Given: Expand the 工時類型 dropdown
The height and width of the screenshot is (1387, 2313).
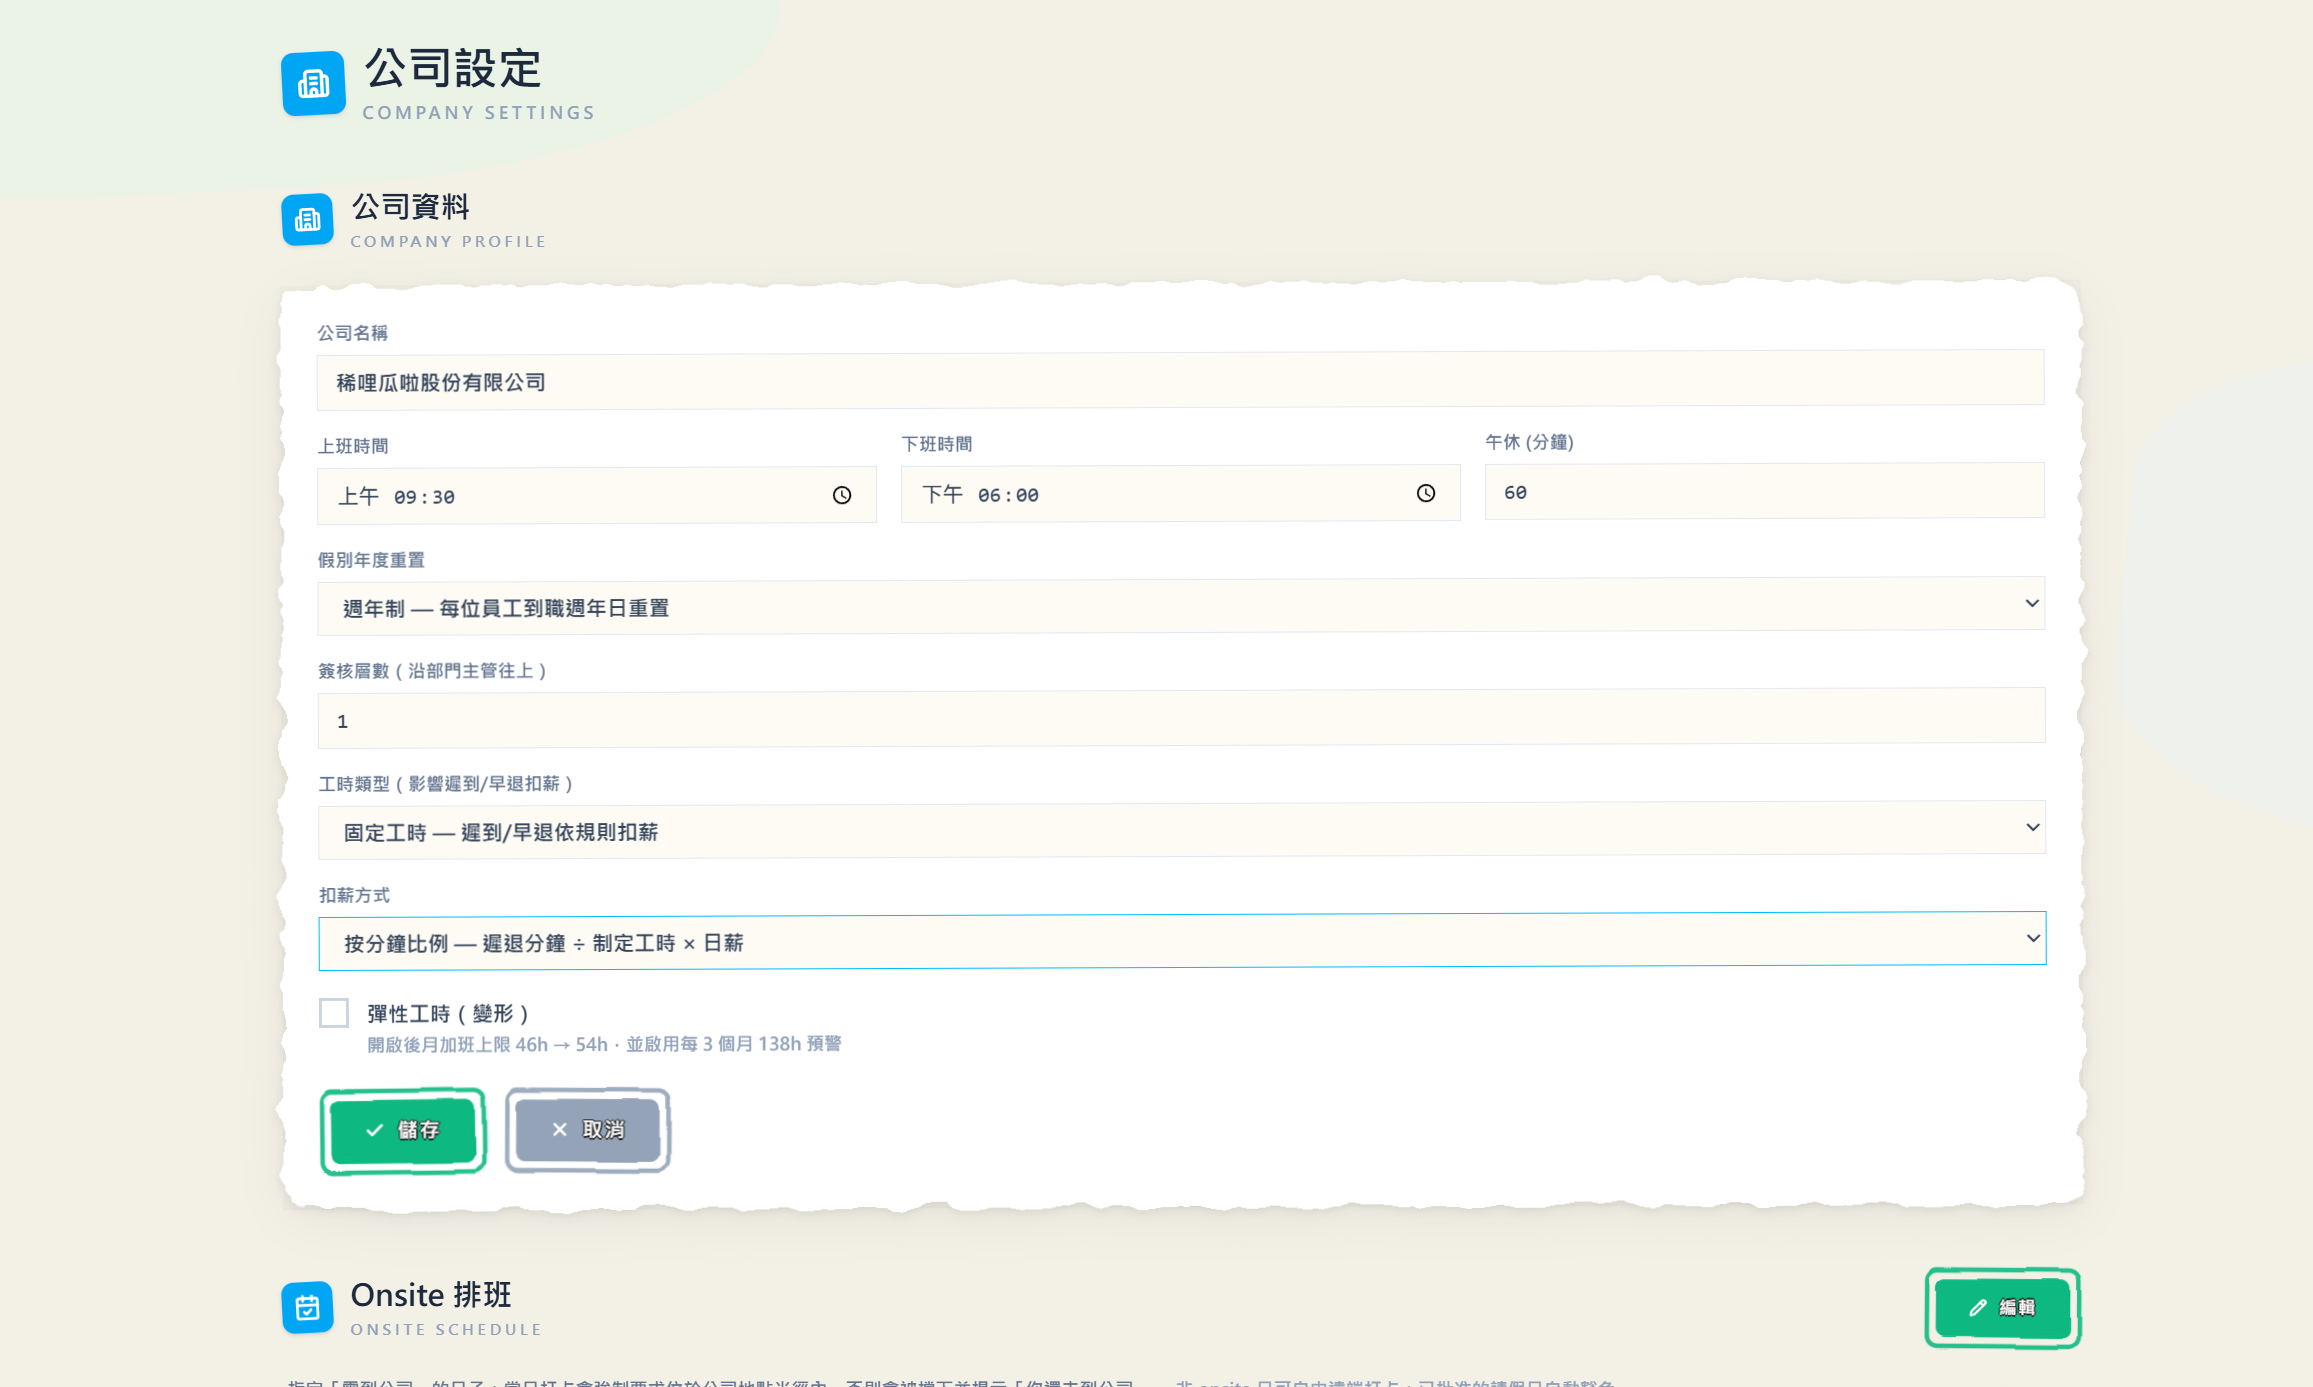Looking at the screenshot, I should (1182, 829).
